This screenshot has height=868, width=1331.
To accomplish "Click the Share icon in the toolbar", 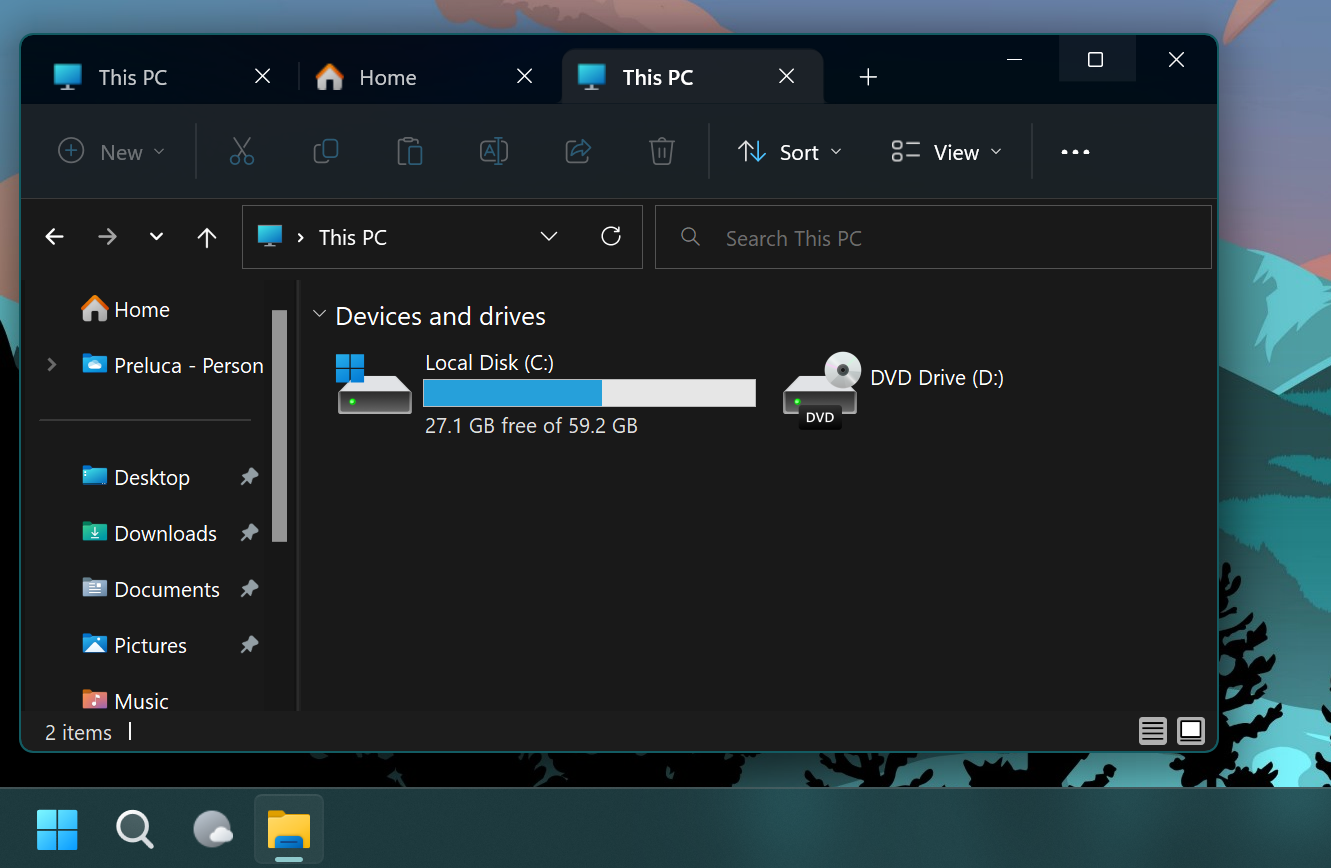I will click(578, 151).
